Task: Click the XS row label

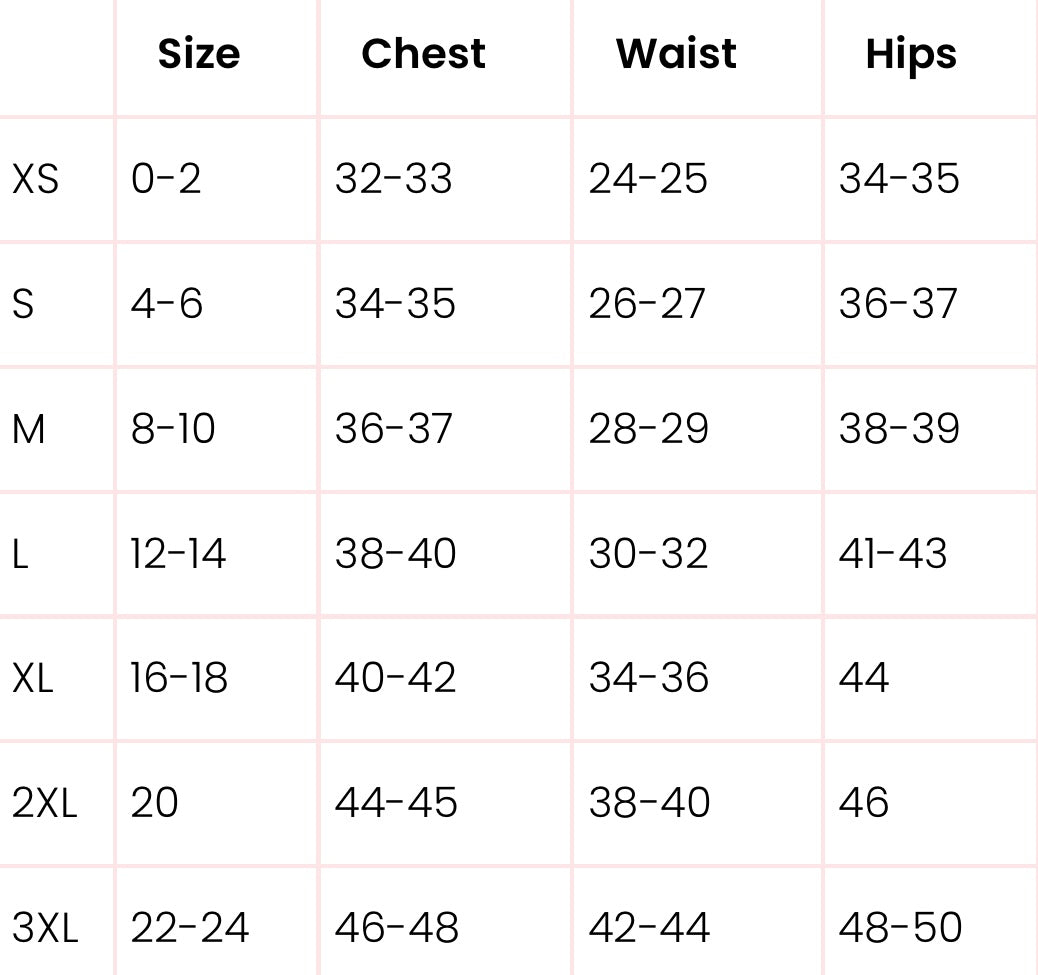Action: [36, 179]
